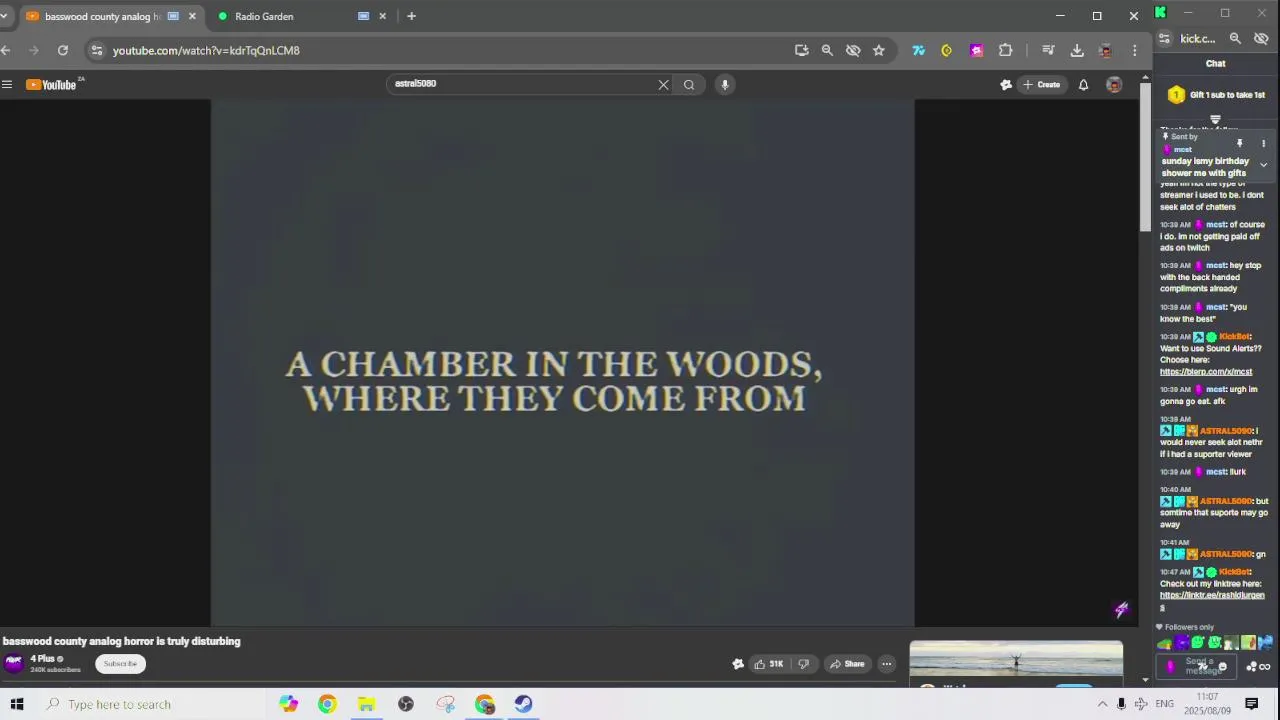Subscribe to the 4 Plus channel
The width and height of the screenshot is (1280, 720).
click(120, 664)
